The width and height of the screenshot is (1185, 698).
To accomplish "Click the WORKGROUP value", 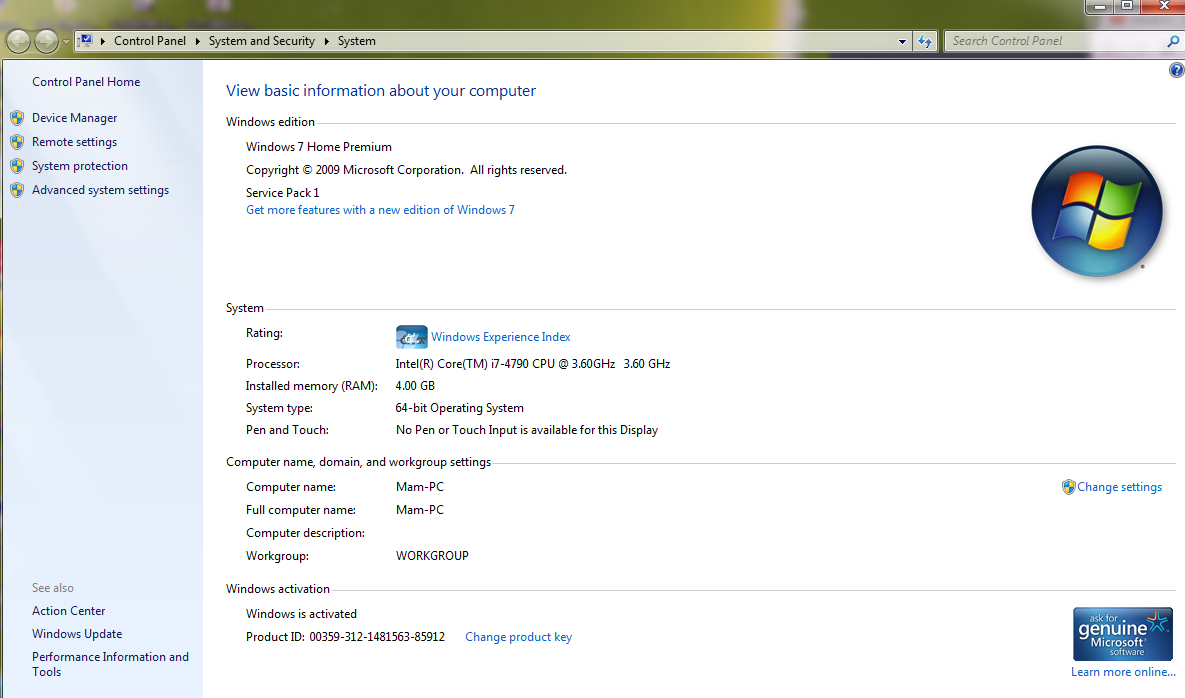I will click(x=432, y=556).
